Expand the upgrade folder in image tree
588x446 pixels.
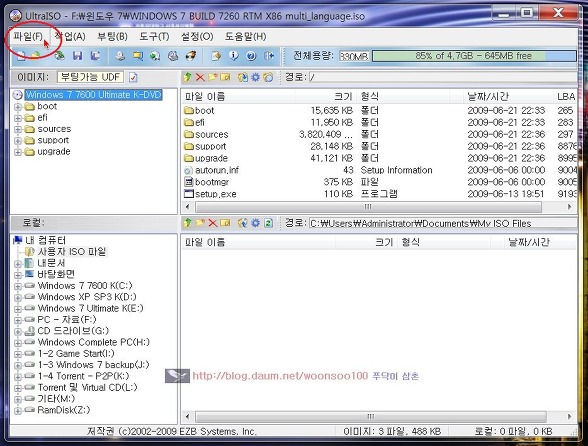pos(18,152)
